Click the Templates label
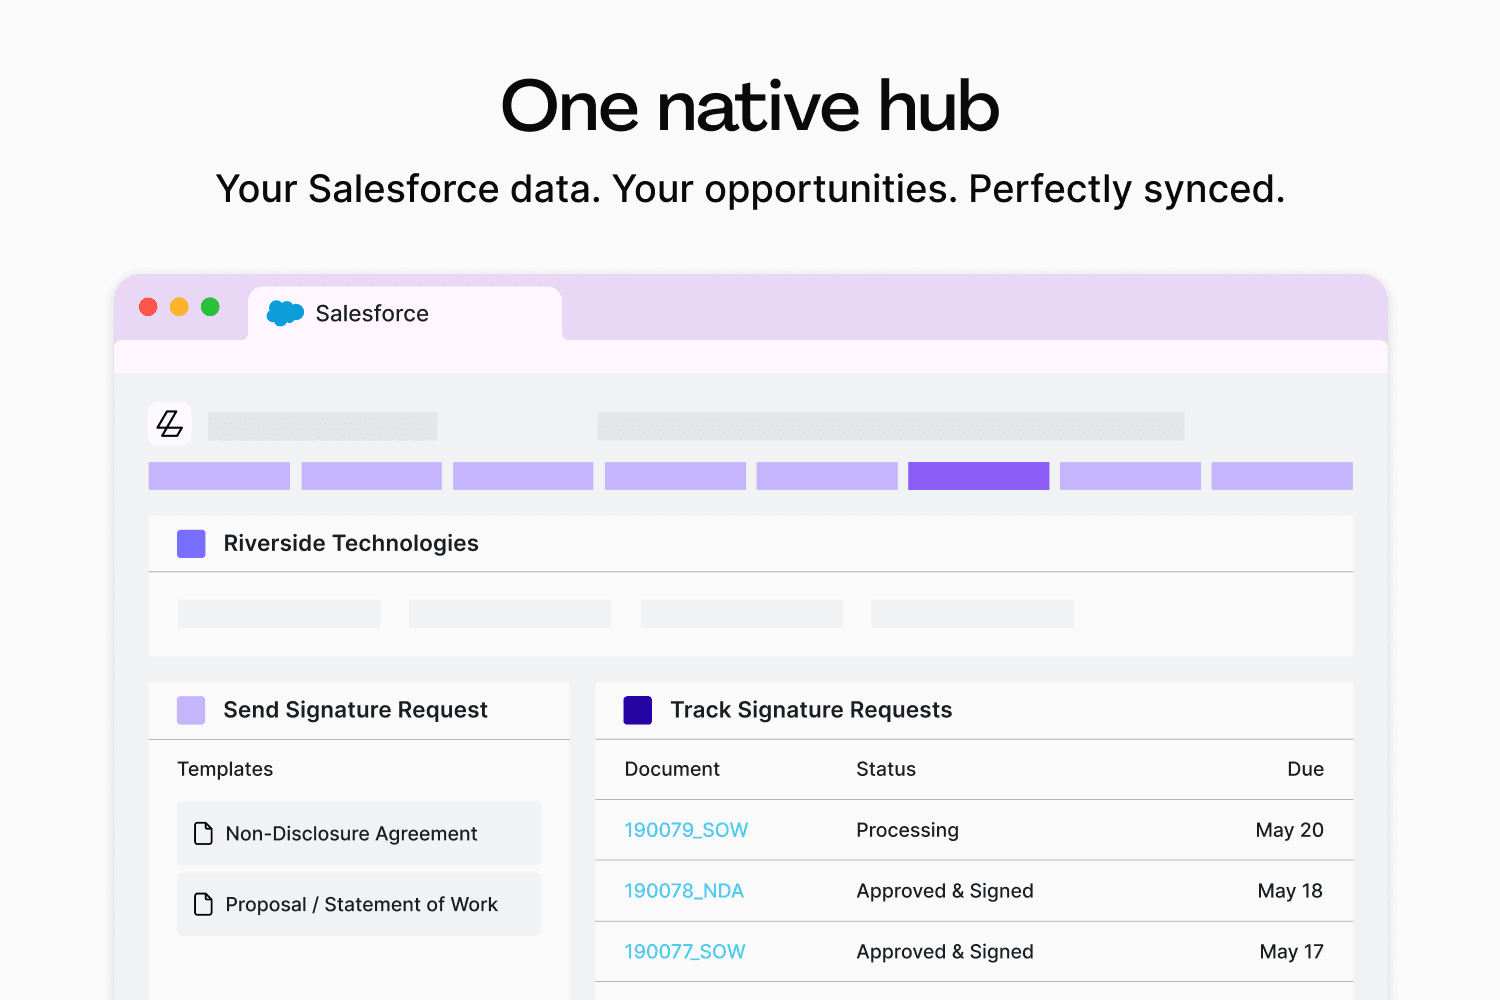The width and height of the screenshot is (1500, 1000). [225, 769]
